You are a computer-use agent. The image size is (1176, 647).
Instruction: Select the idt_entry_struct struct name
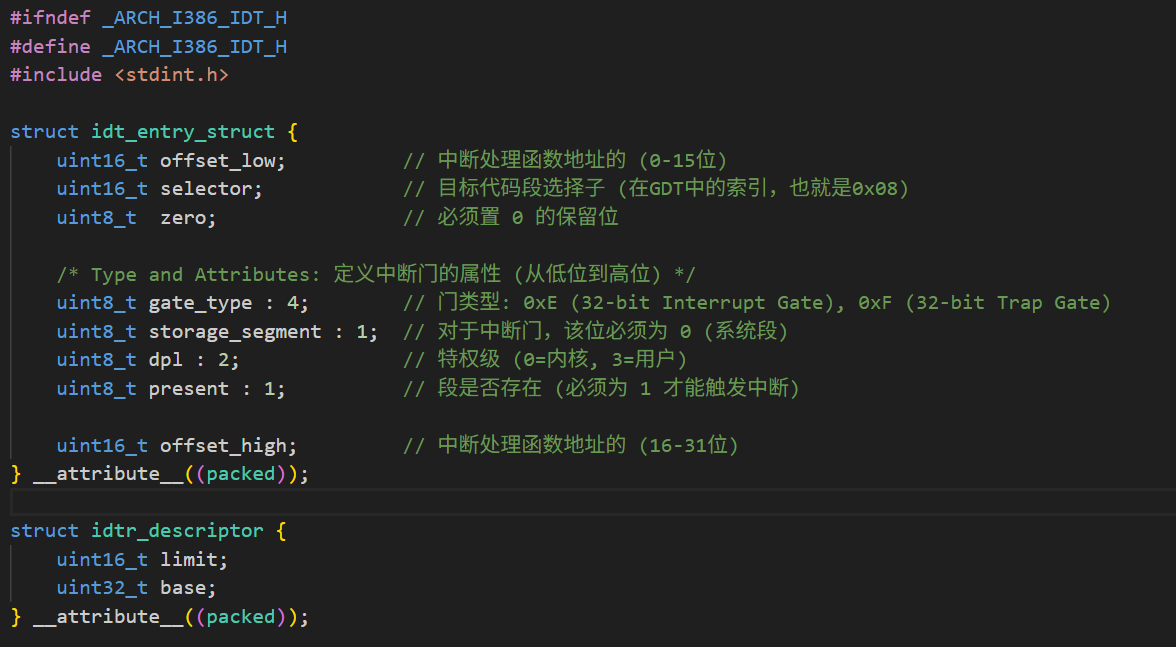point(182,131)
